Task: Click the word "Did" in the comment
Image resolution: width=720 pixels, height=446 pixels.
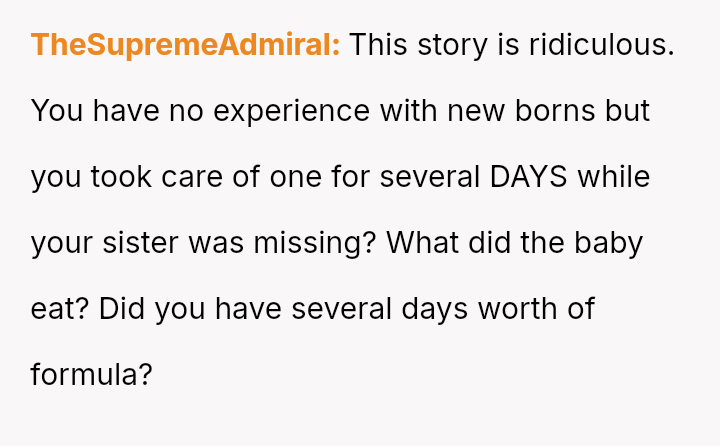Action: pos(123,309)
